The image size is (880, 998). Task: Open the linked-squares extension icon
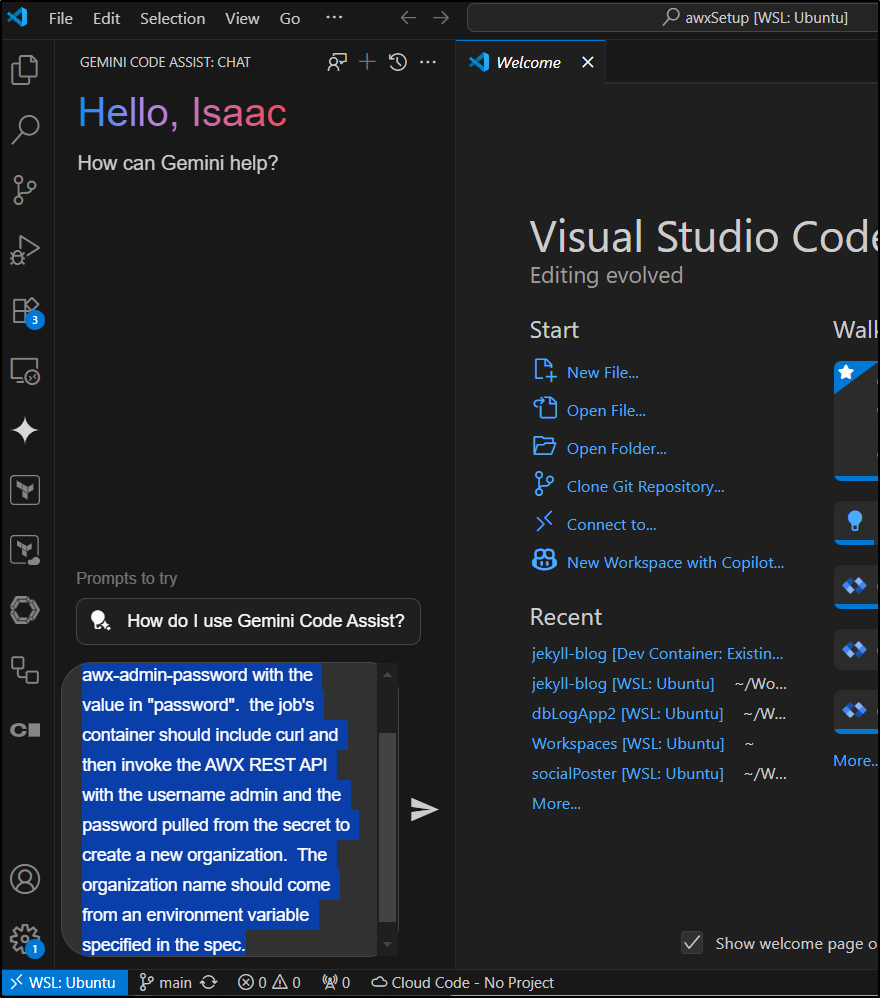tap(25, 670)
